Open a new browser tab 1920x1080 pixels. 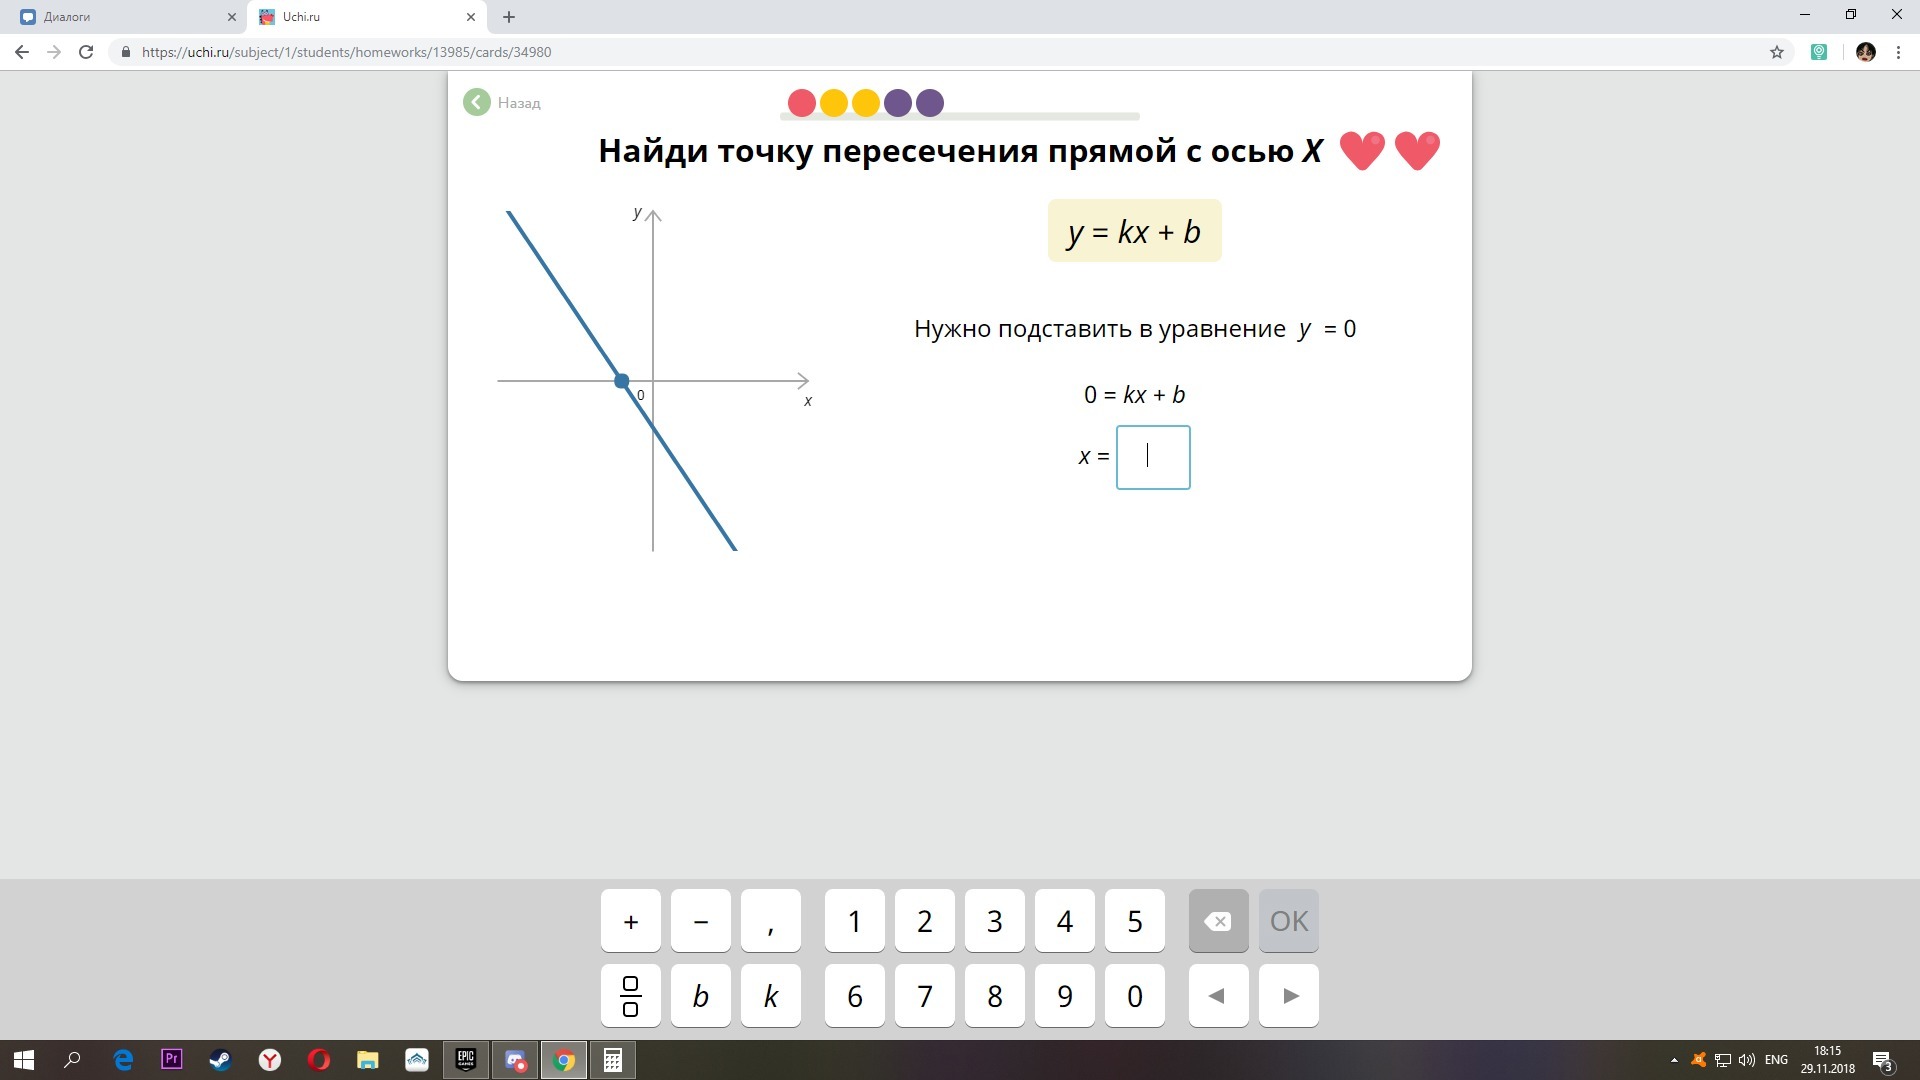click(509, 17)
